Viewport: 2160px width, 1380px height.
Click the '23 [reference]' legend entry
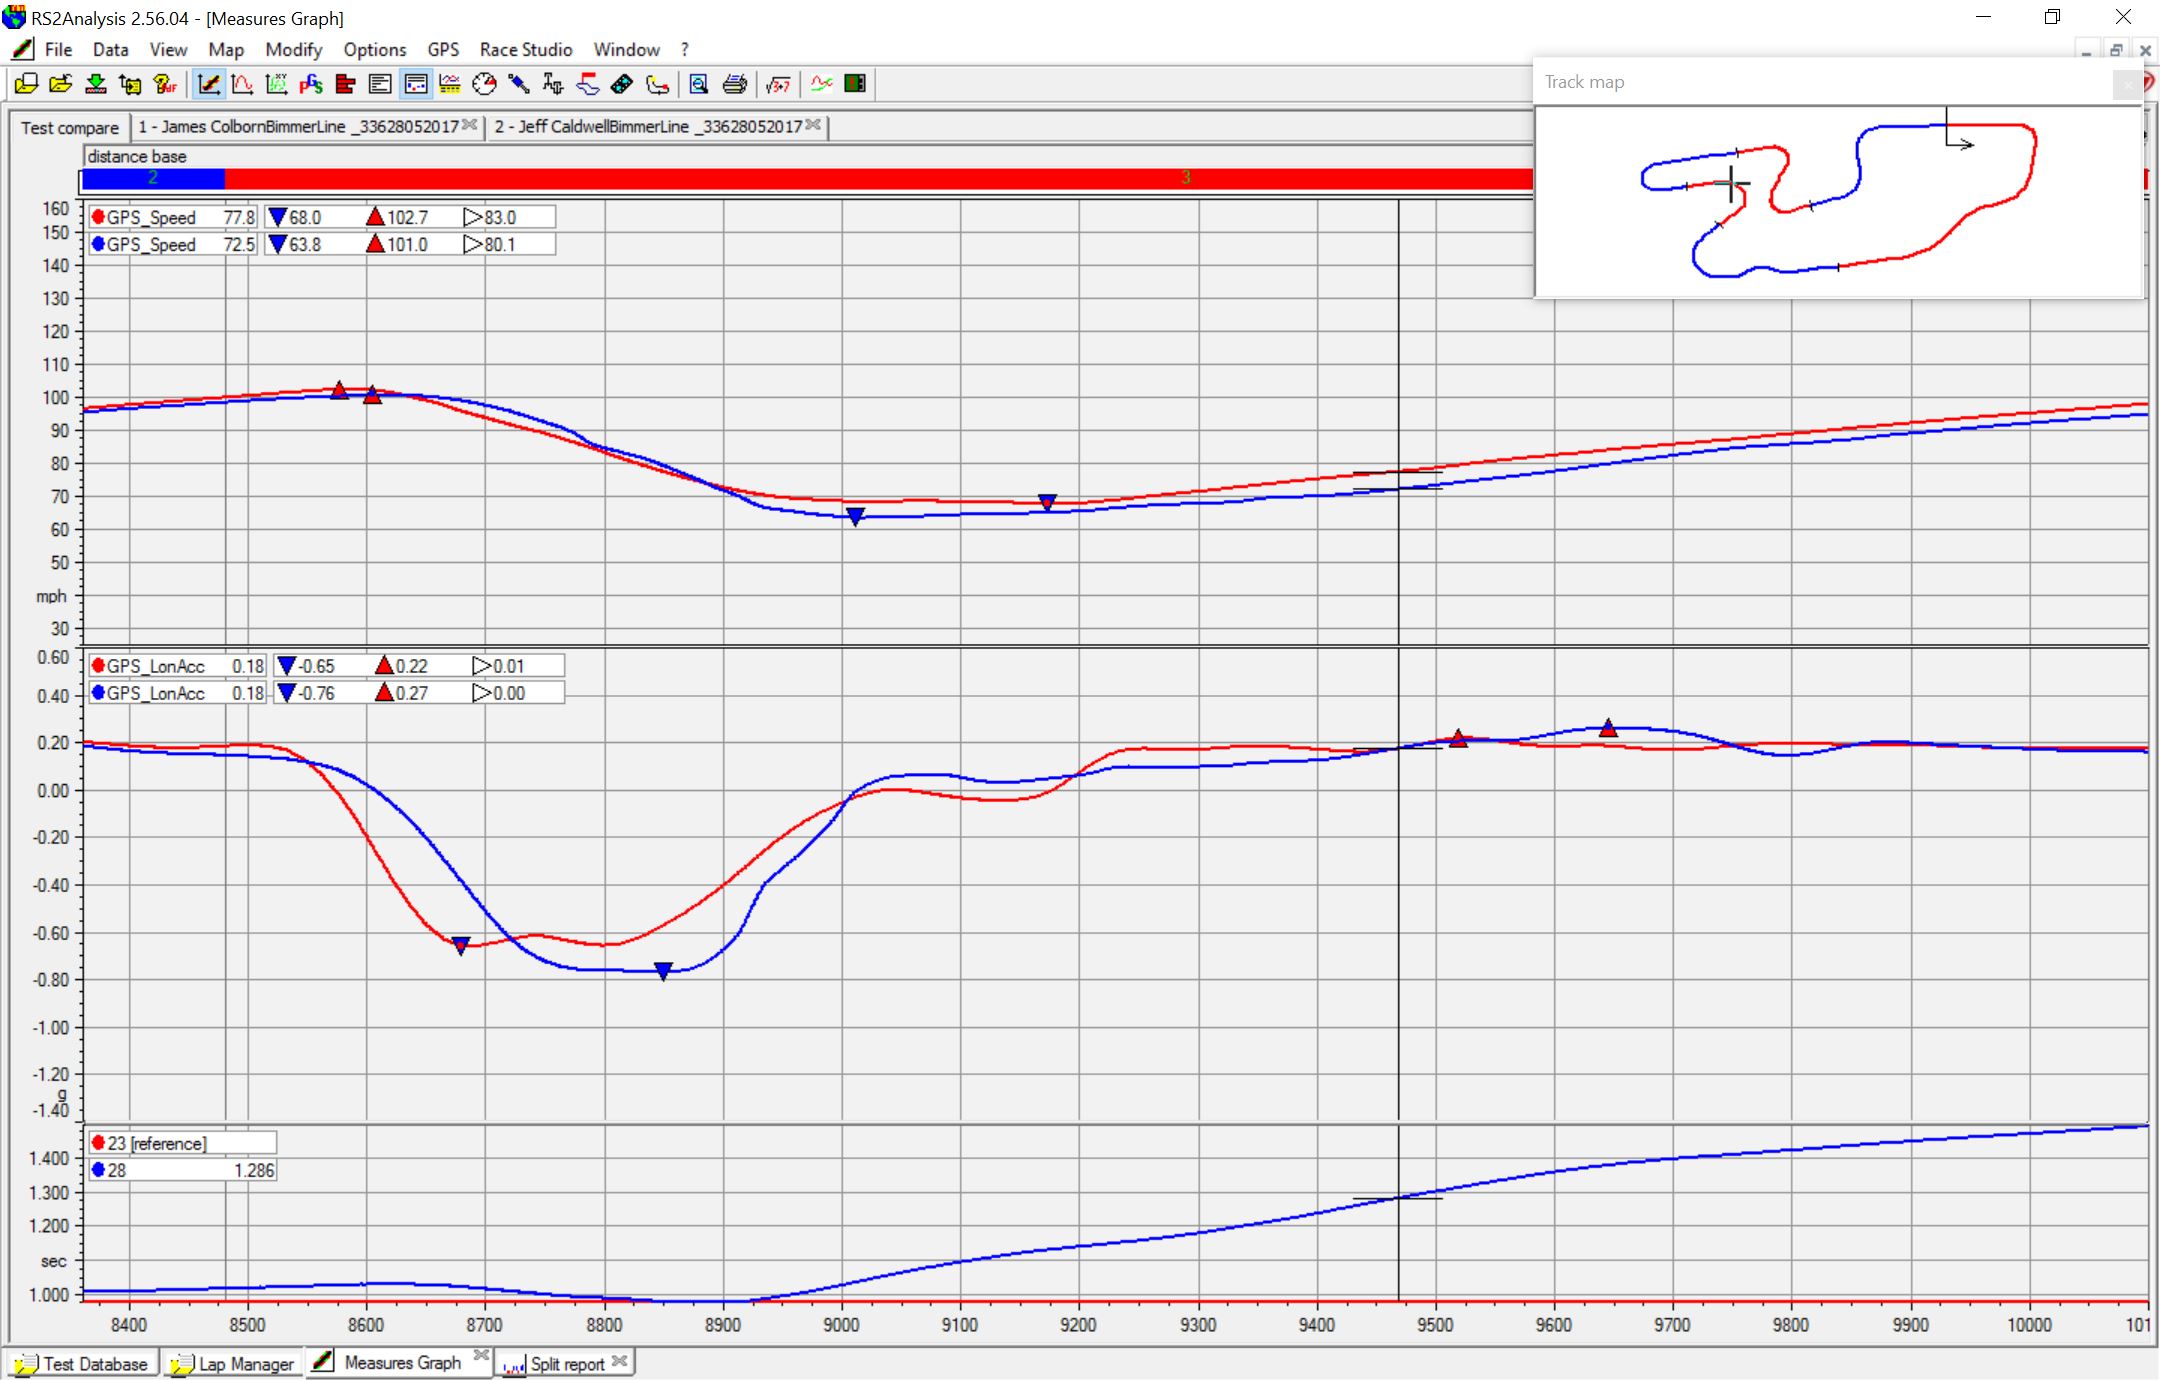click(x=182, y=1143)
